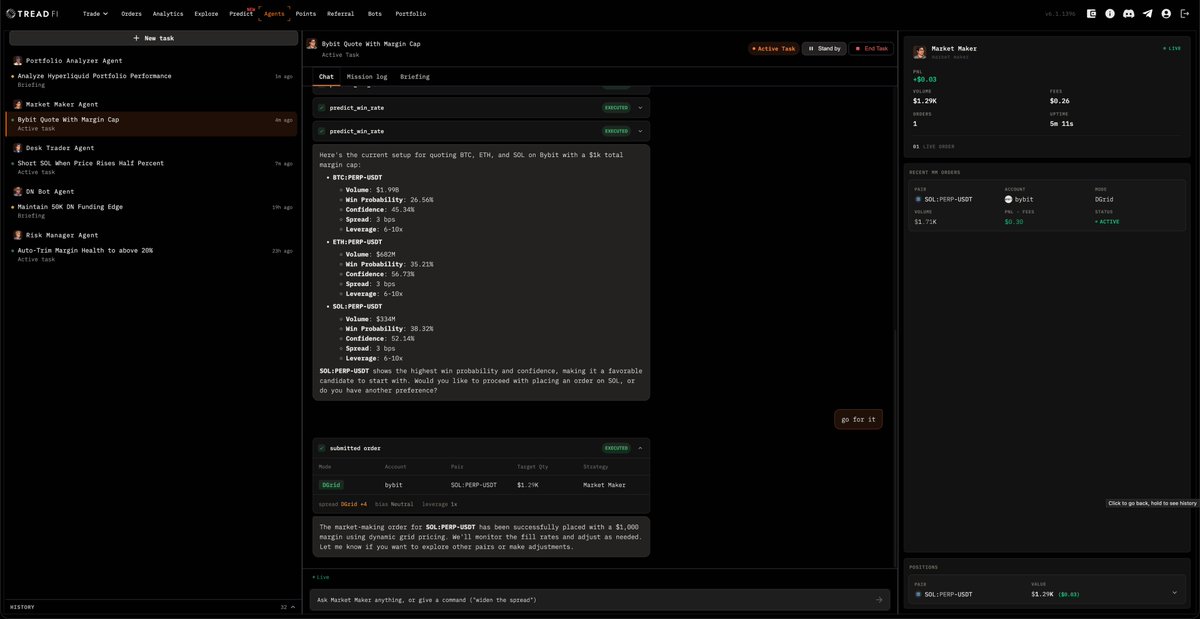This screenshot has width=1200, height=619.
Task: Open the Telegram paper-plane icon
Action: (1147, 14)
